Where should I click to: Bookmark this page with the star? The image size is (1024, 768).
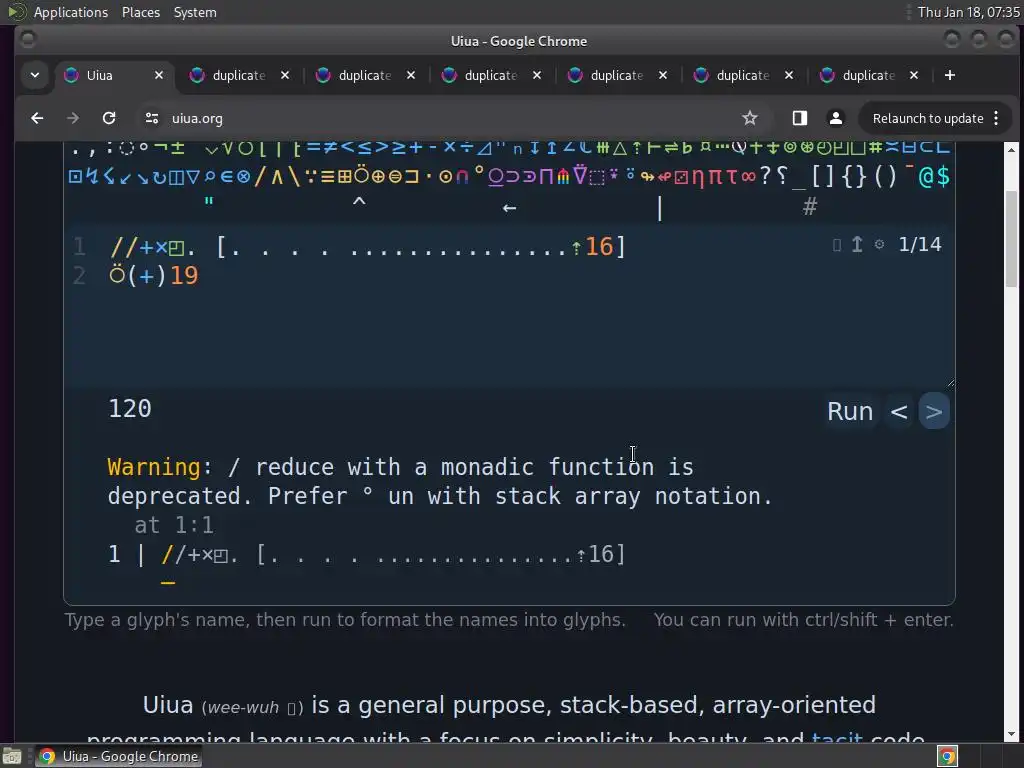750,118
